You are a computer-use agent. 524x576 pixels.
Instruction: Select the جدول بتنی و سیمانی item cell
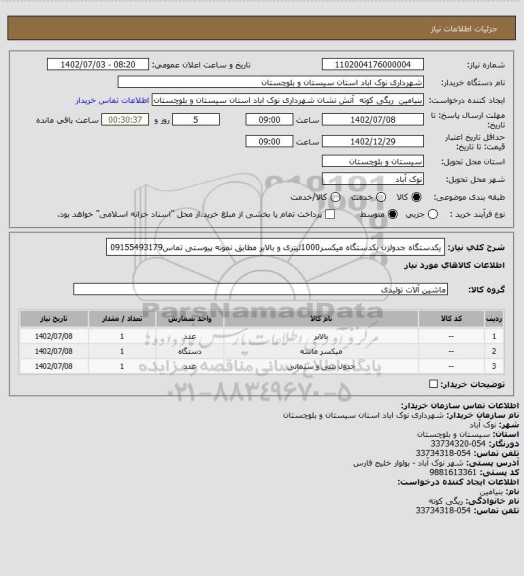[321, 366]
